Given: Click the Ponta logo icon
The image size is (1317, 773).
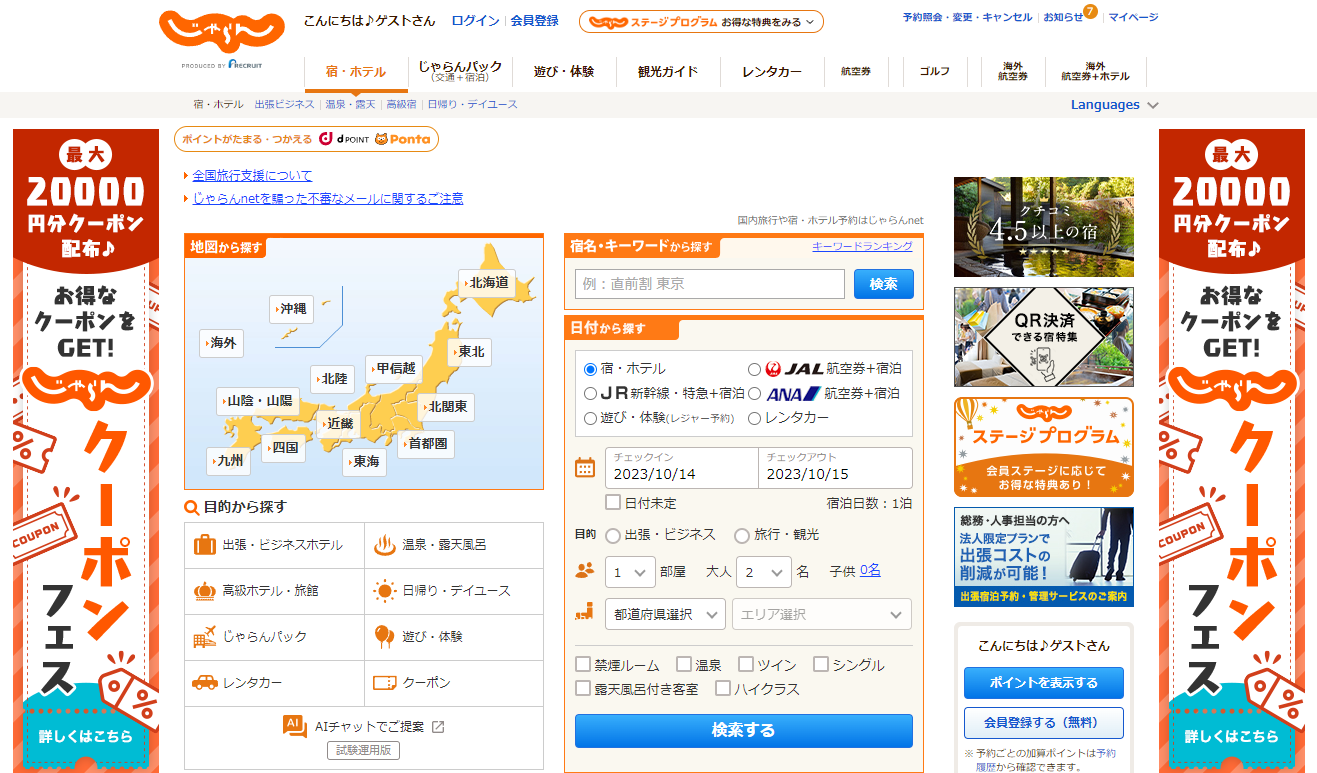Looking at the screenshot, I should 402,139.
